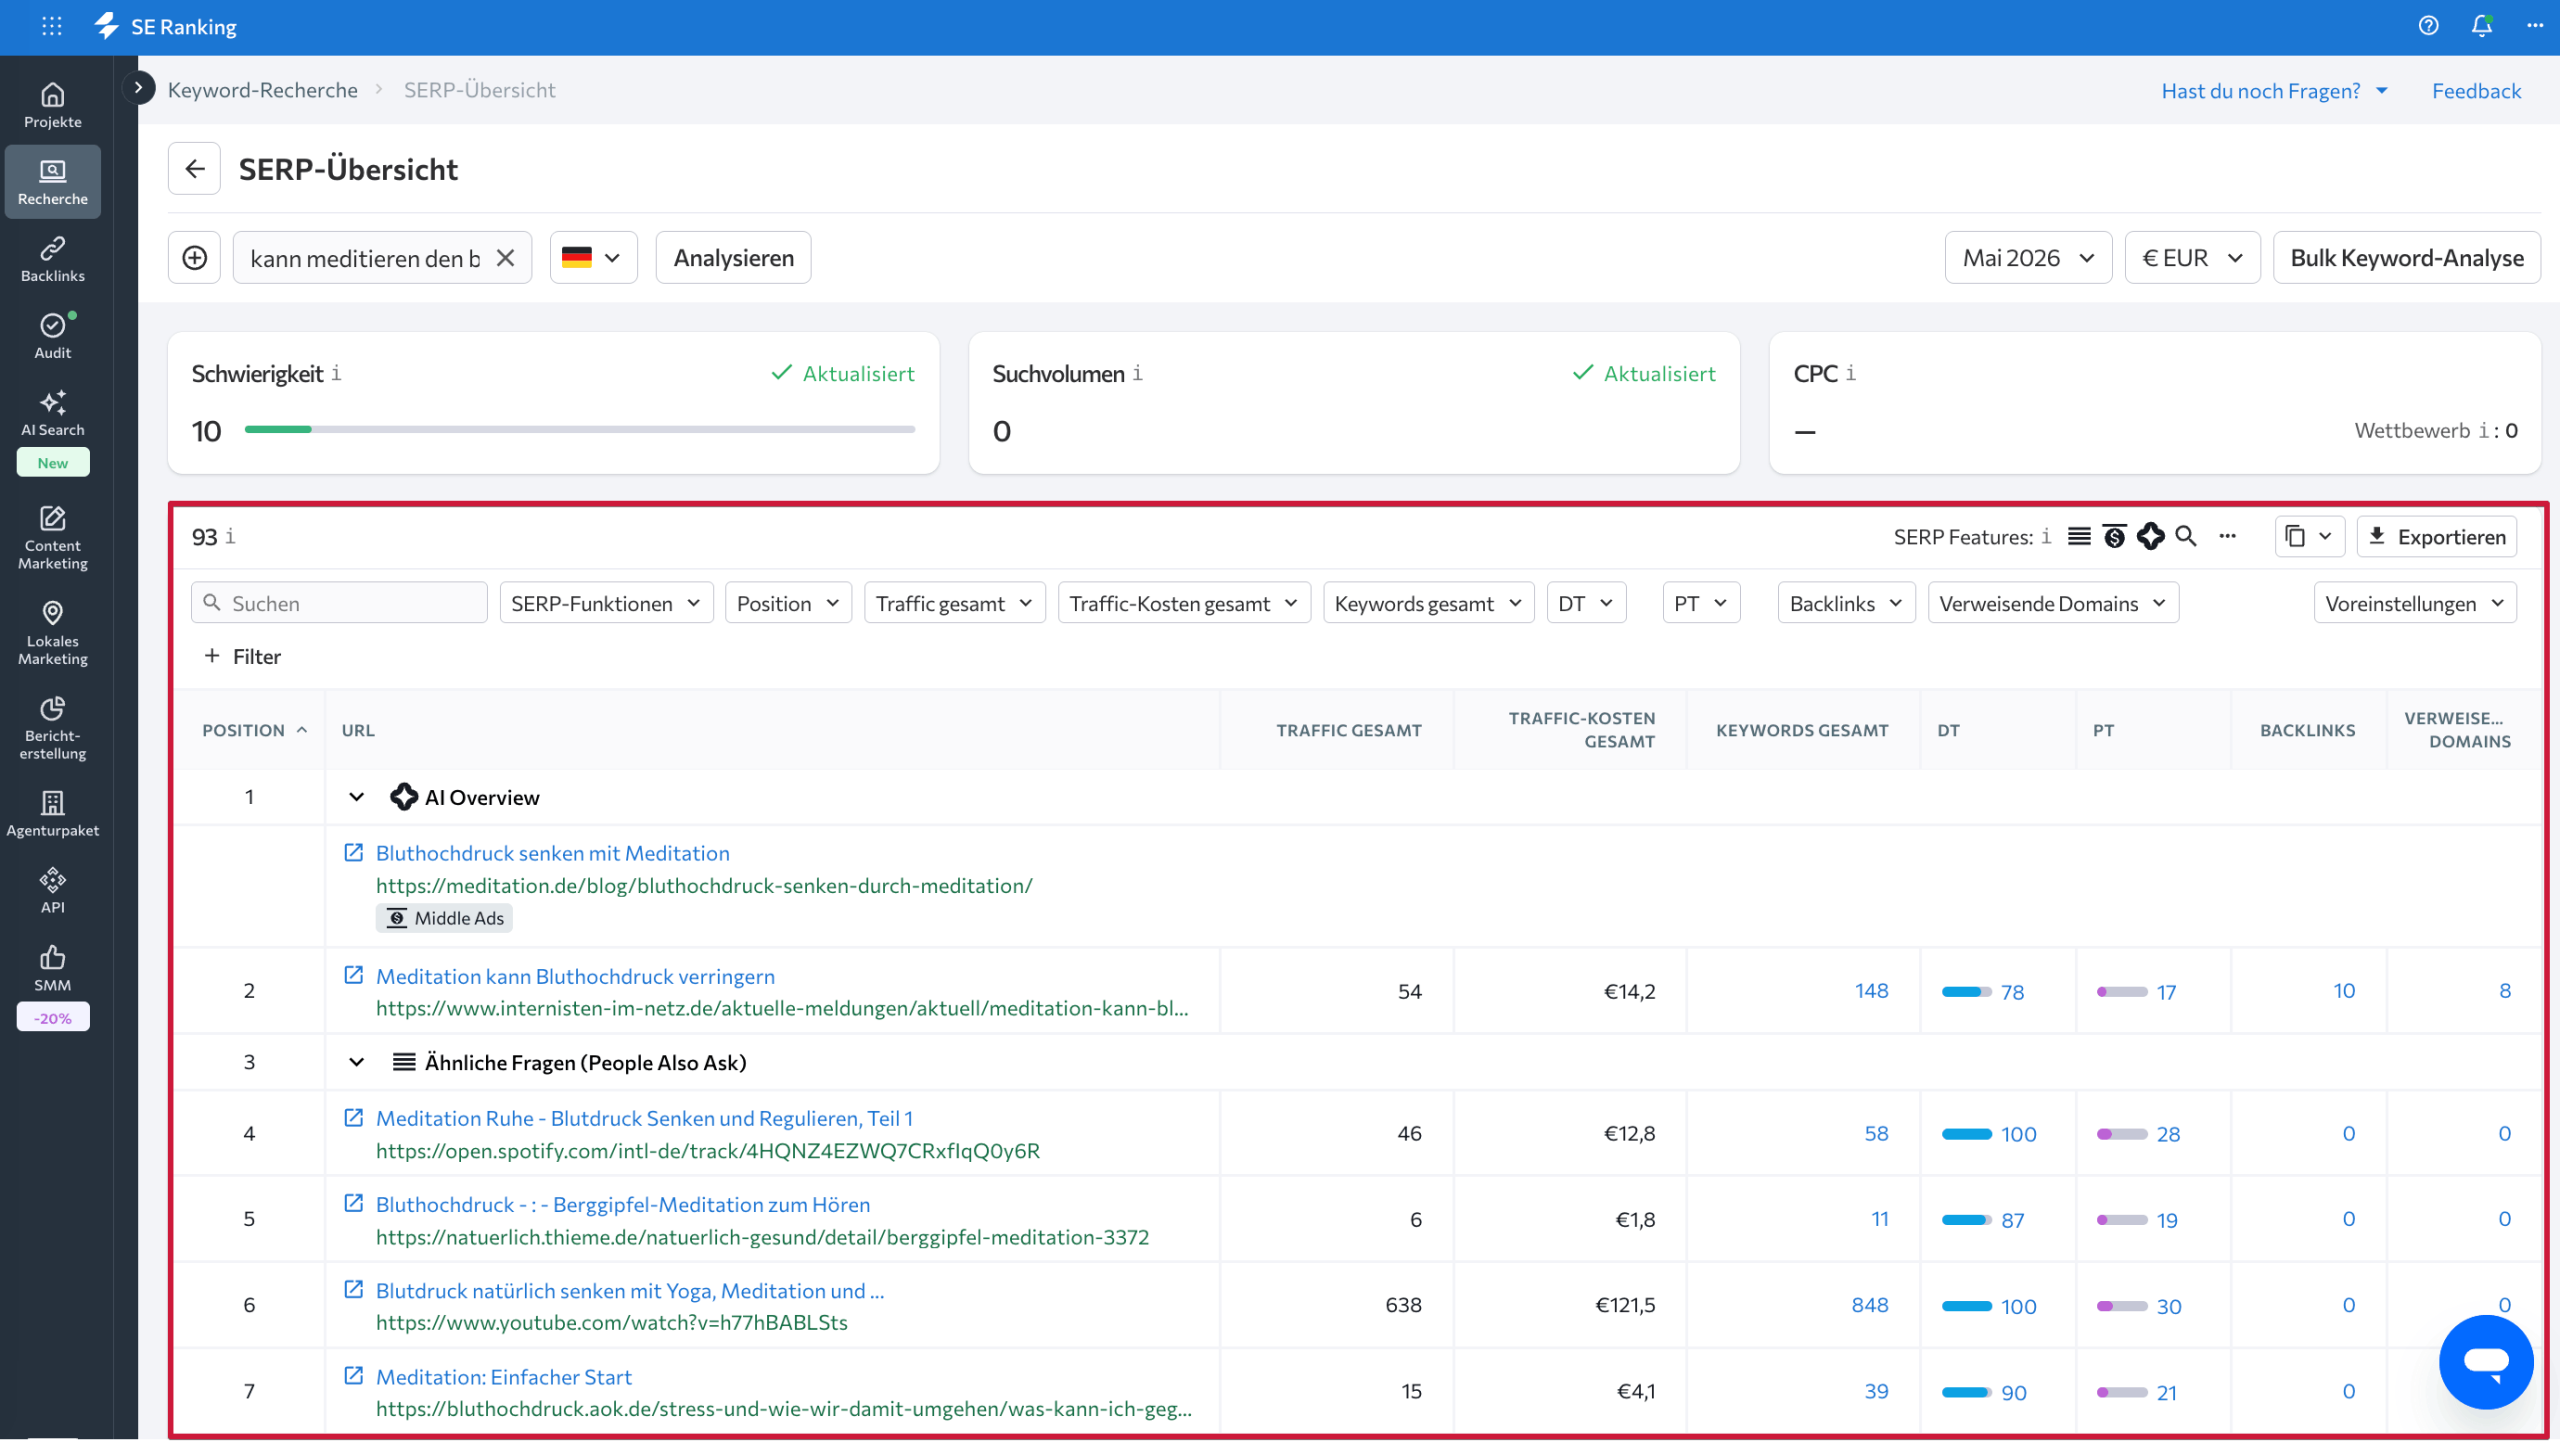
Task: Click the Analysieren button
Action: coord(733,258)
